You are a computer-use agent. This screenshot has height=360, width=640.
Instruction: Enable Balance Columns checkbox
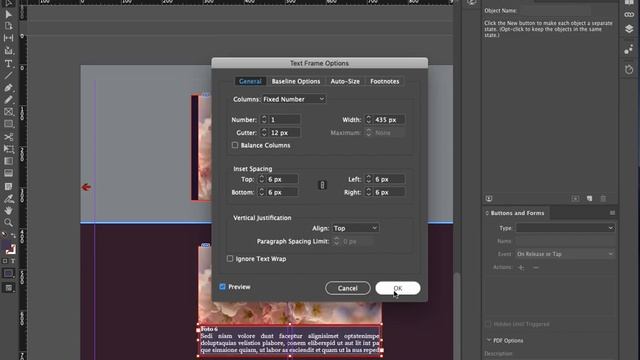(x=235, y=145)
